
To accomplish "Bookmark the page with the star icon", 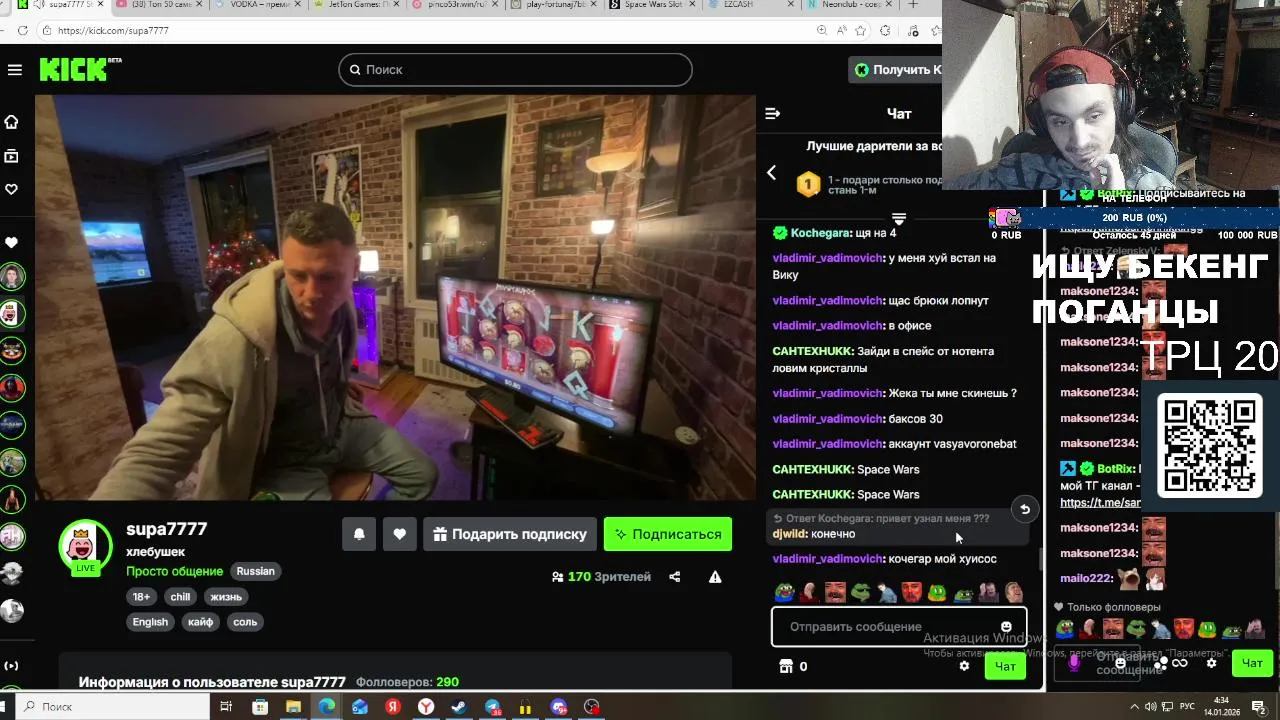I will (x=862, y=31).
